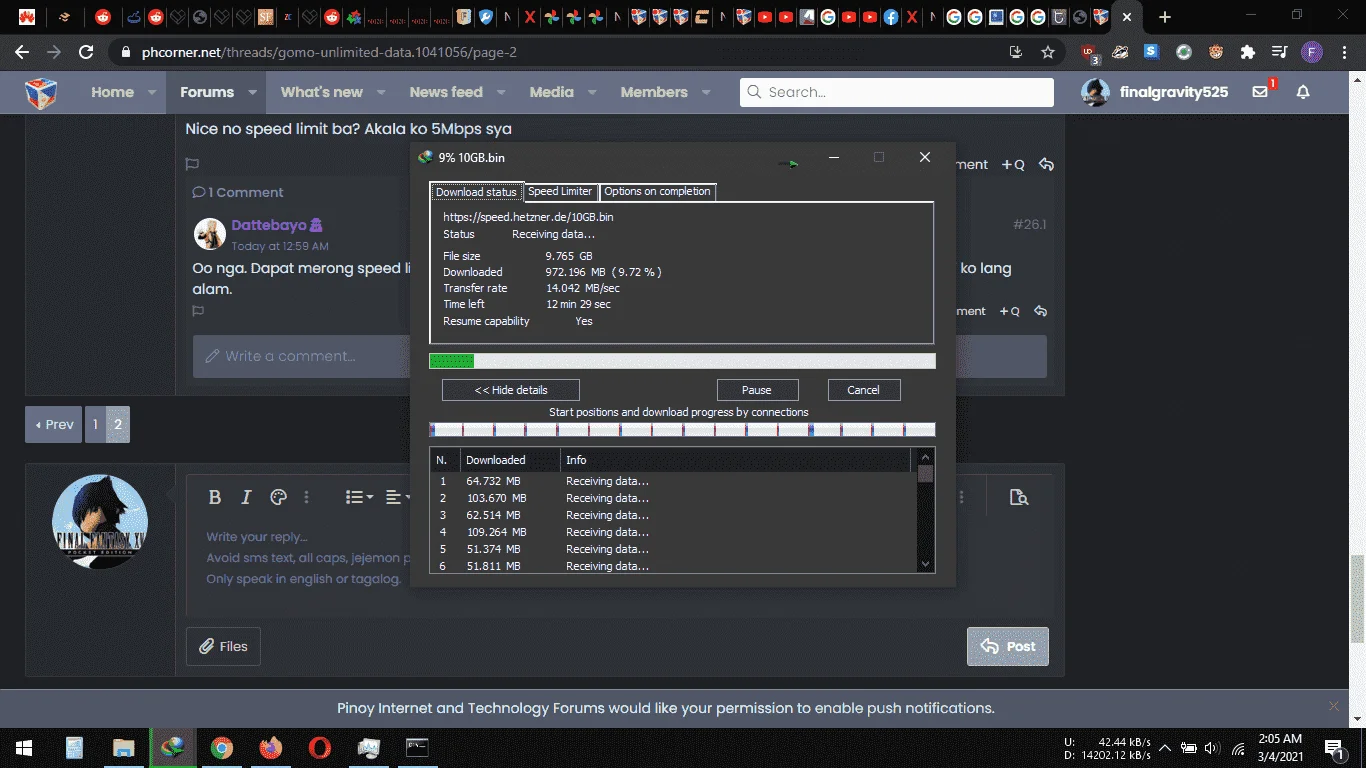
Task: Click the Bold formatting icon in reply editor
Action: (214, 497)
